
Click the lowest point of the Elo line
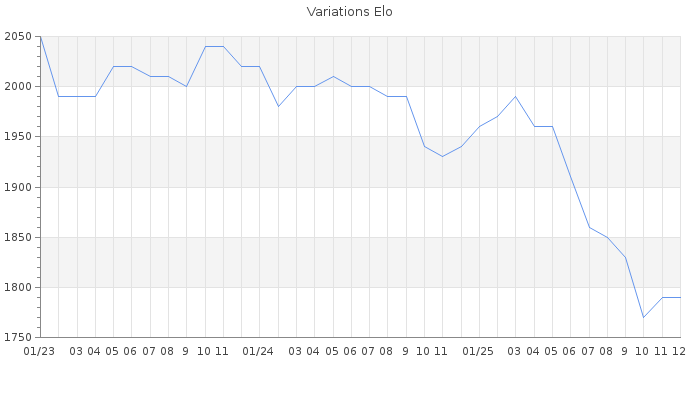[x=644, y=317]
